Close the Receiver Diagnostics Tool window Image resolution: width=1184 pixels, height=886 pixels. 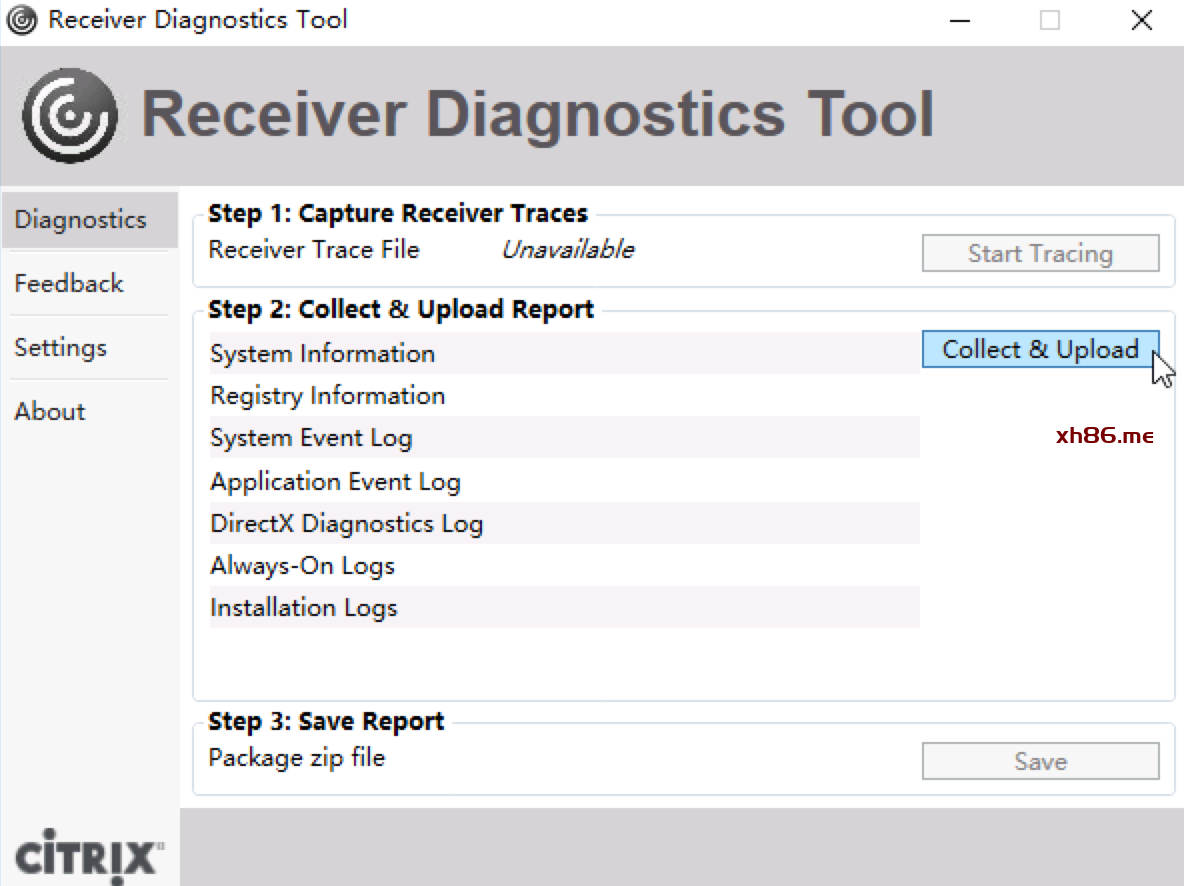pyautogui.click(x=1142, y=20)
